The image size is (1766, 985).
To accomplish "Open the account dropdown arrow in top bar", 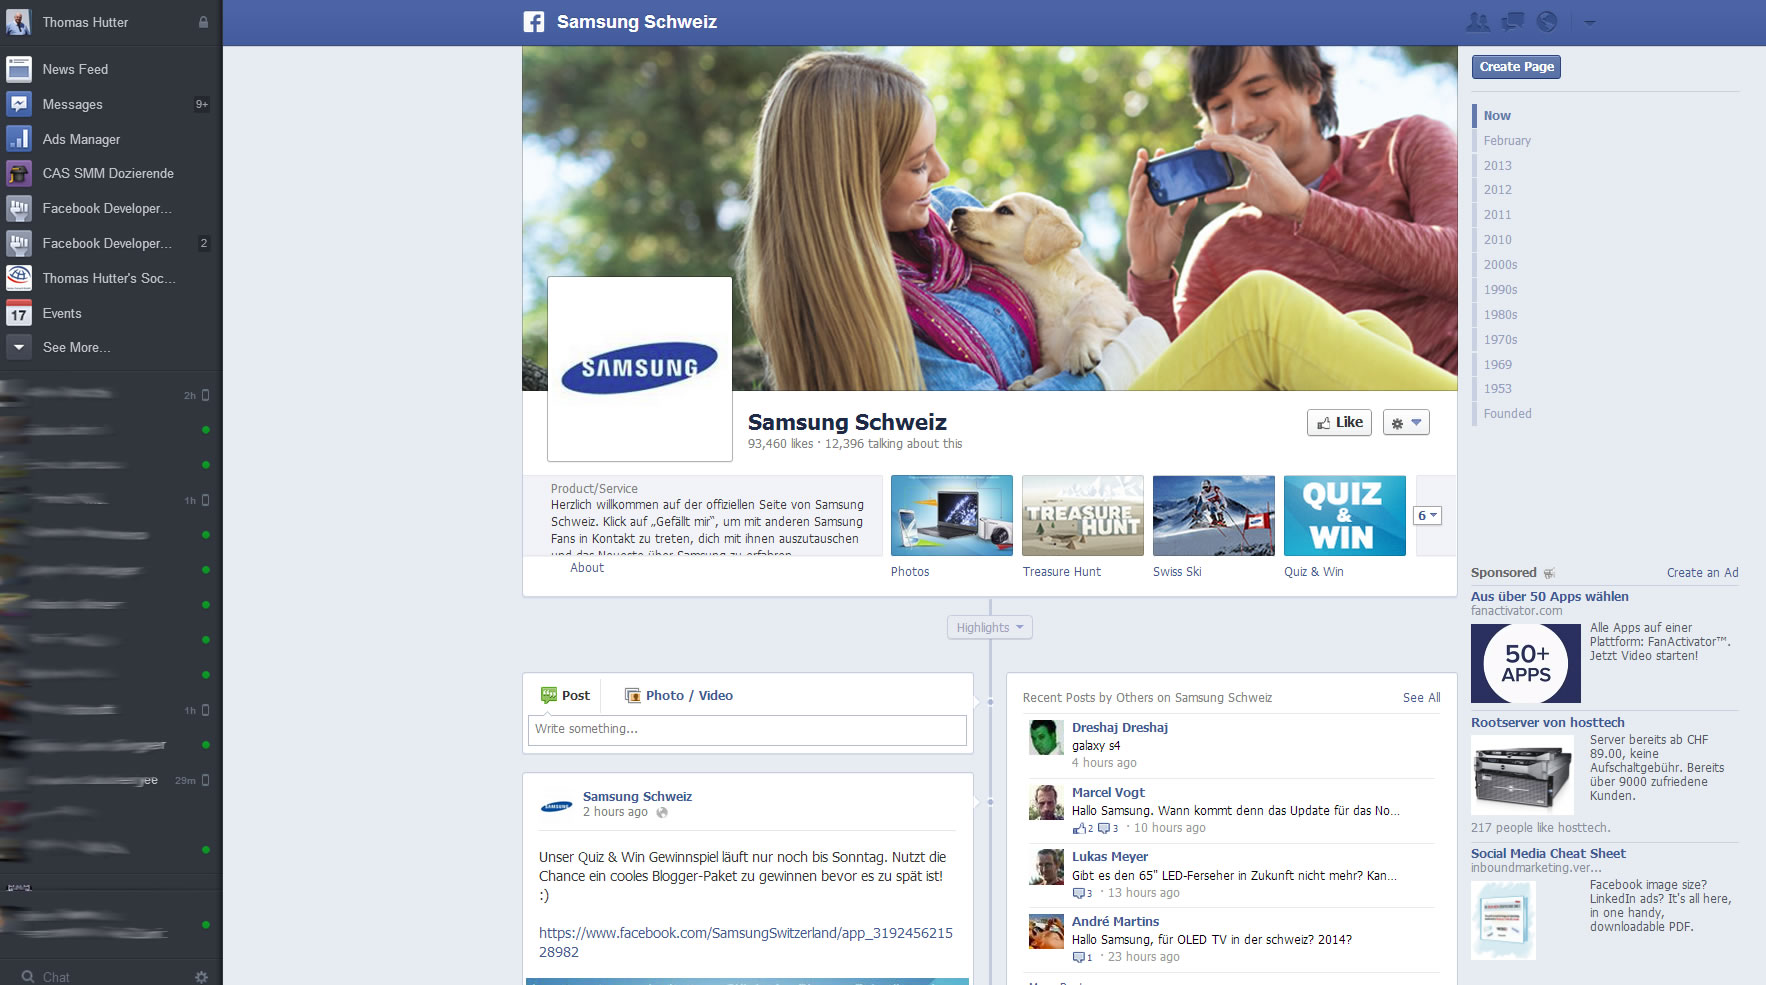I will (1590, 22).
